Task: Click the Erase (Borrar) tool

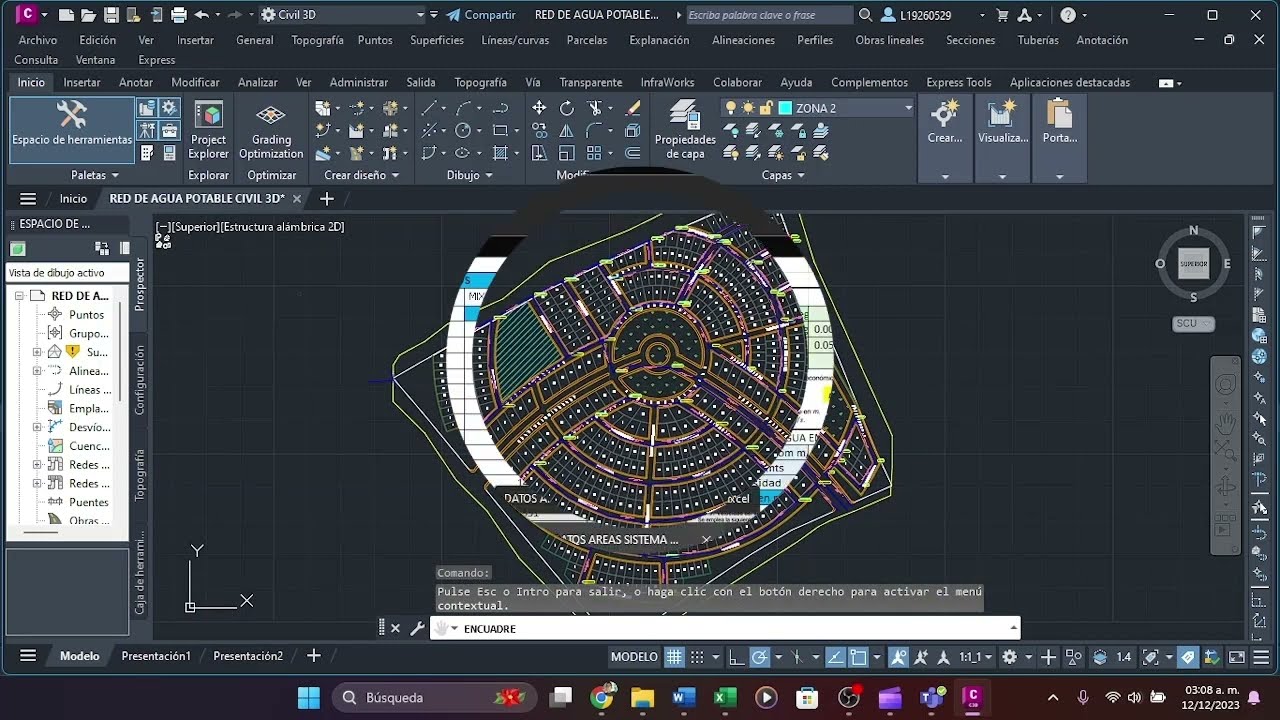Action: pyautogui.click(x=632, y=108)
